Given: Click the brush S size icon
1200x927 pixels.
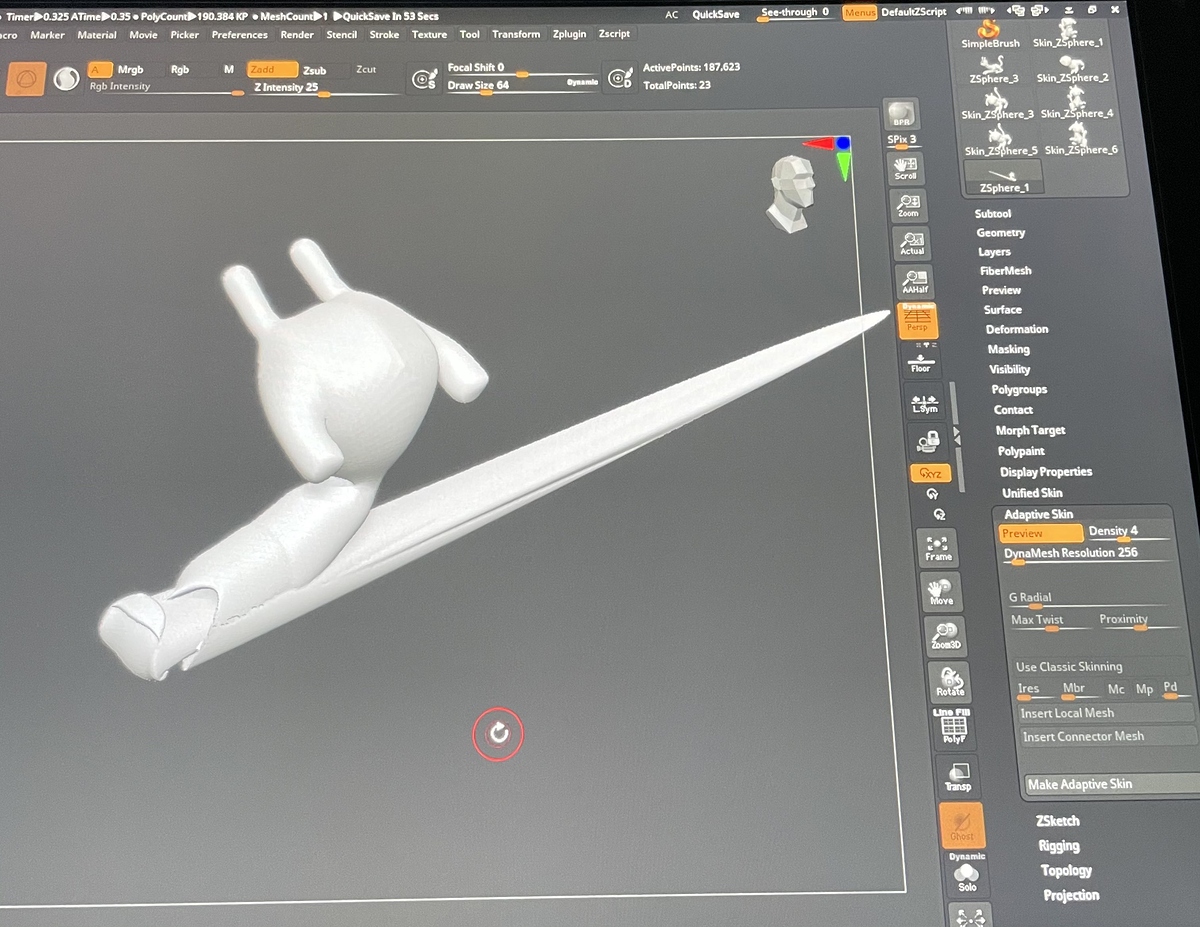Looking at the screenshot, I should (x=425, y=78).
